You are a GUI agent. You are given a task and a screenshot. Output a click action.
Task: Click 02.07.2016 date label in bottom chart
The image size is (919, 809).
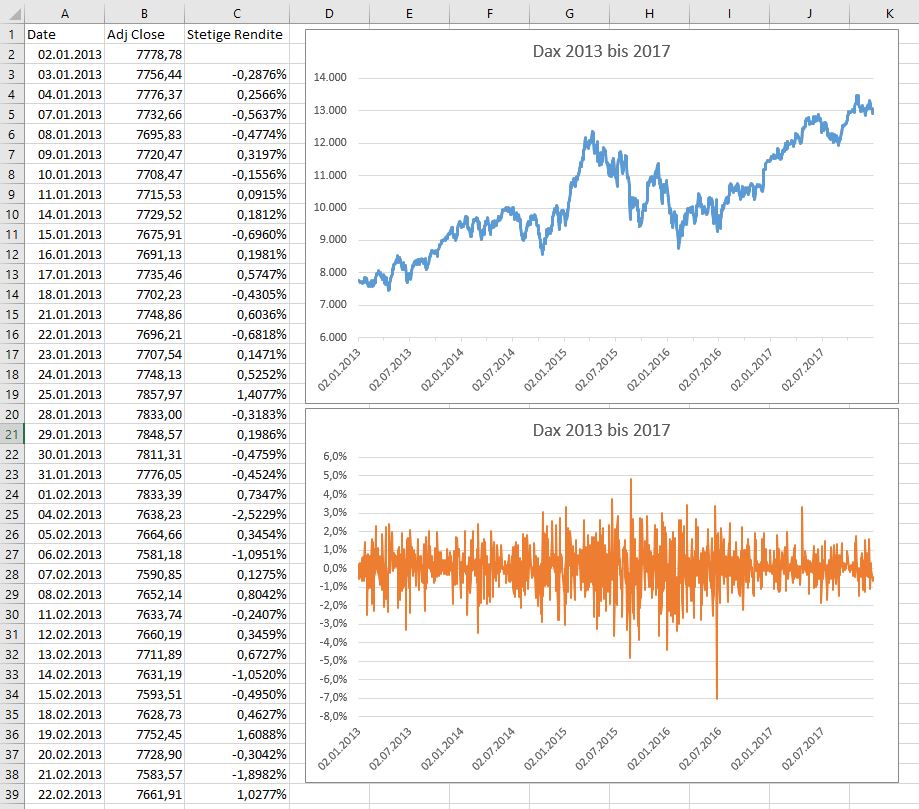(700, 749)
